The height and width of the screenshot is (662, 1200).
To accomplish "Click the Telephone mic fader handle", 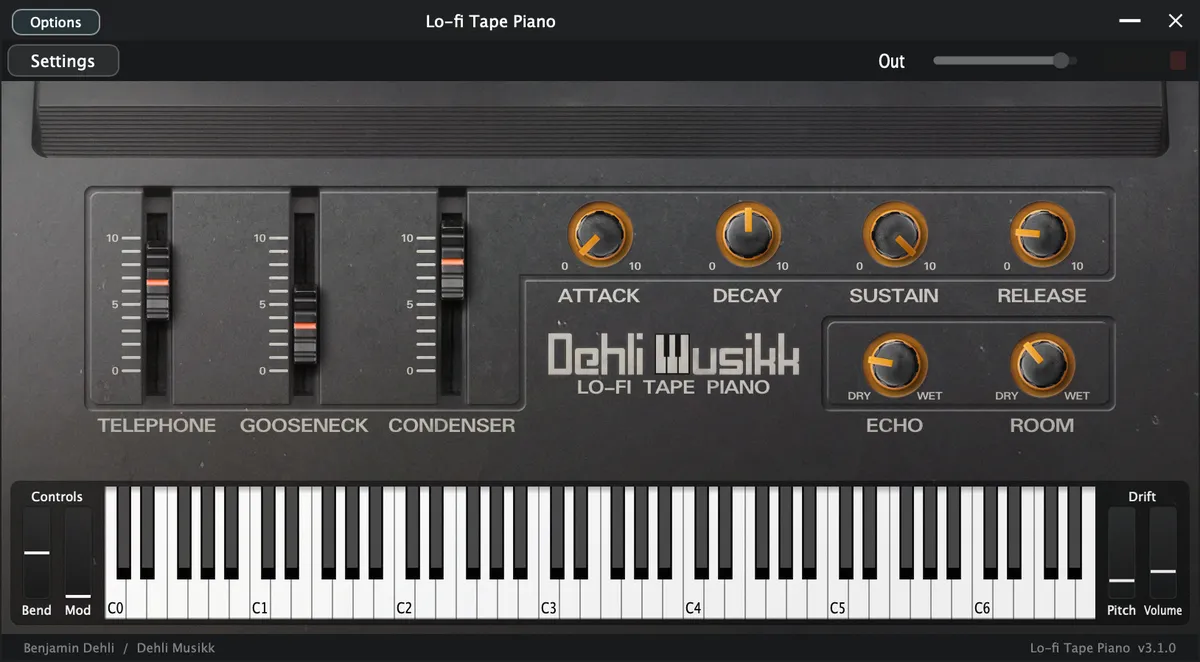I will coord(157,284).
